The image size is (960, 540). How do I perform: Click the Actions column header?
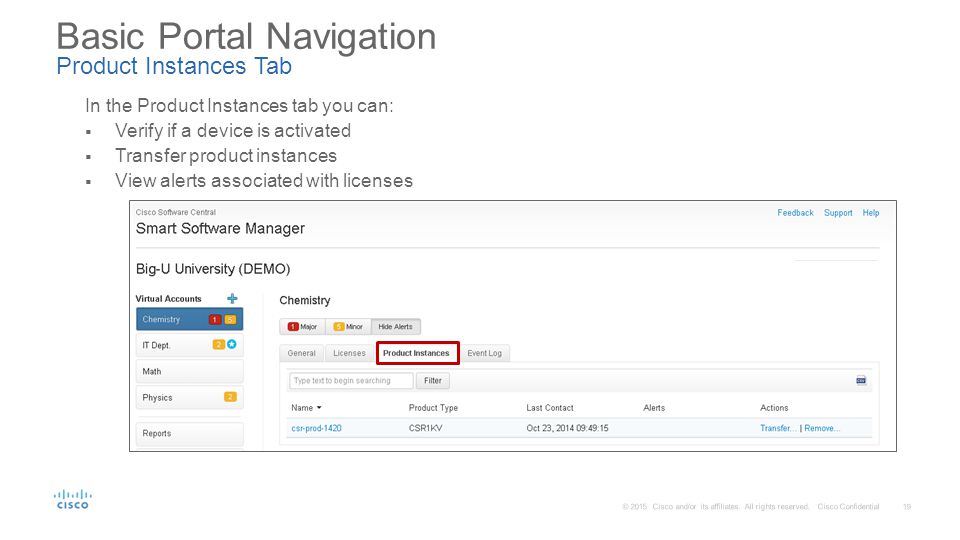coord(774,408)
